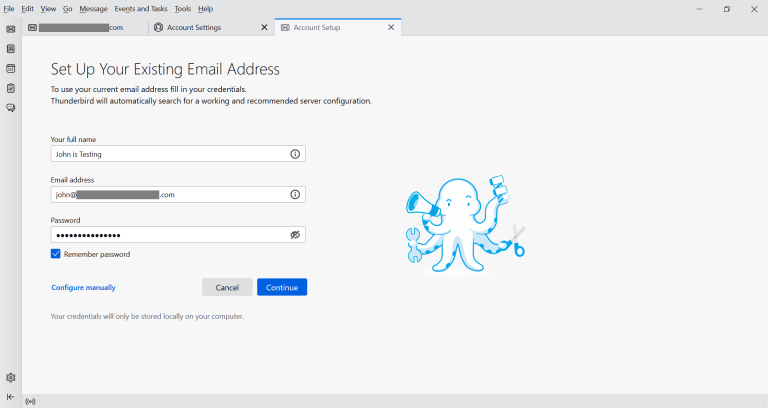Viewport: 768px width, 408px height.
Task: Open the View menu
Action: (x=48, y=9)
